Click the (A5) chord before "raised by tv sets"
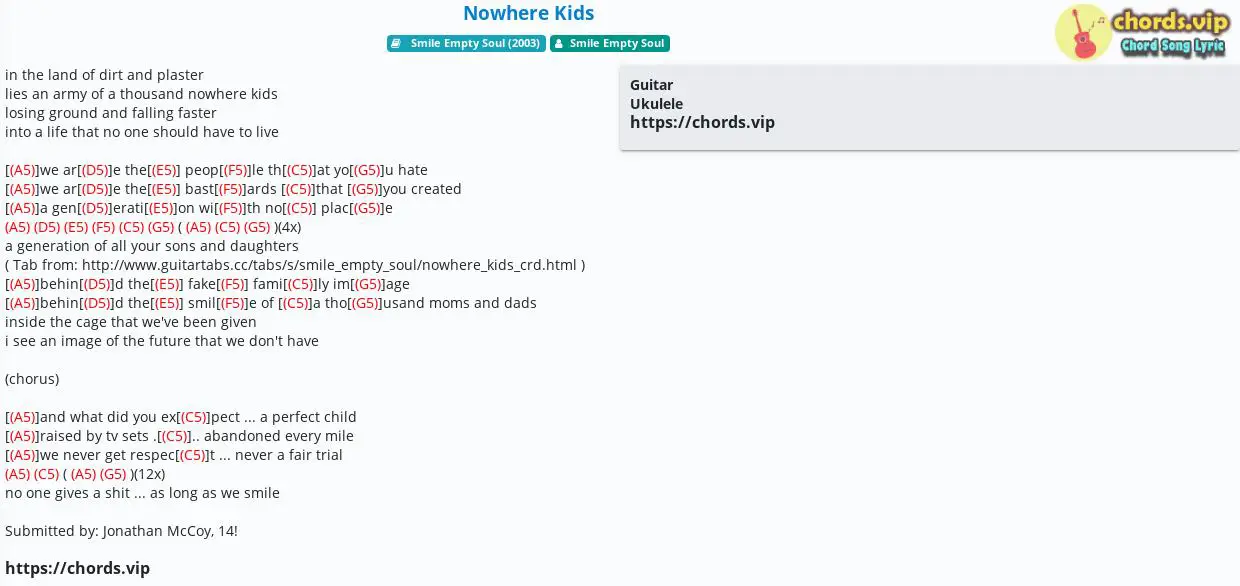Screen dimensions: 1240x586 (x=22, y=436)
